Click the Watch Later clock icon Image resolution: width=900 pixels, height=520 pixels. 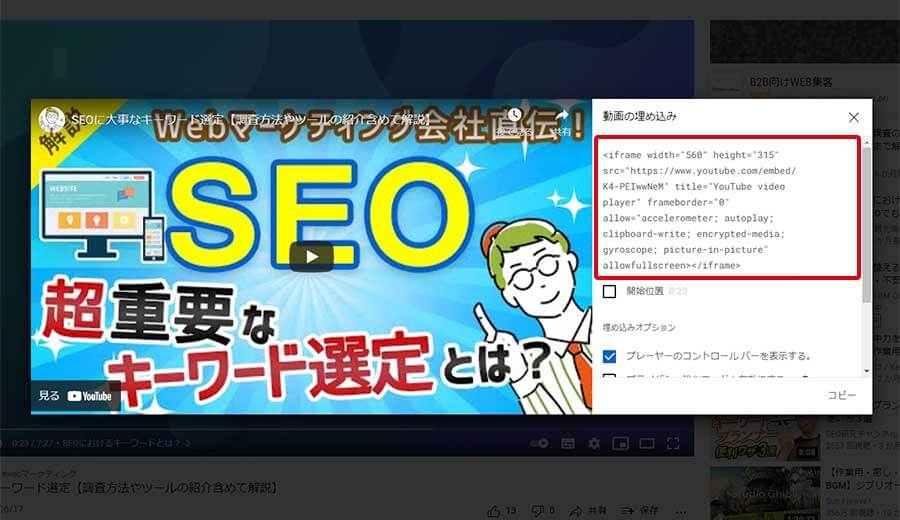click(x=514, y=115)
